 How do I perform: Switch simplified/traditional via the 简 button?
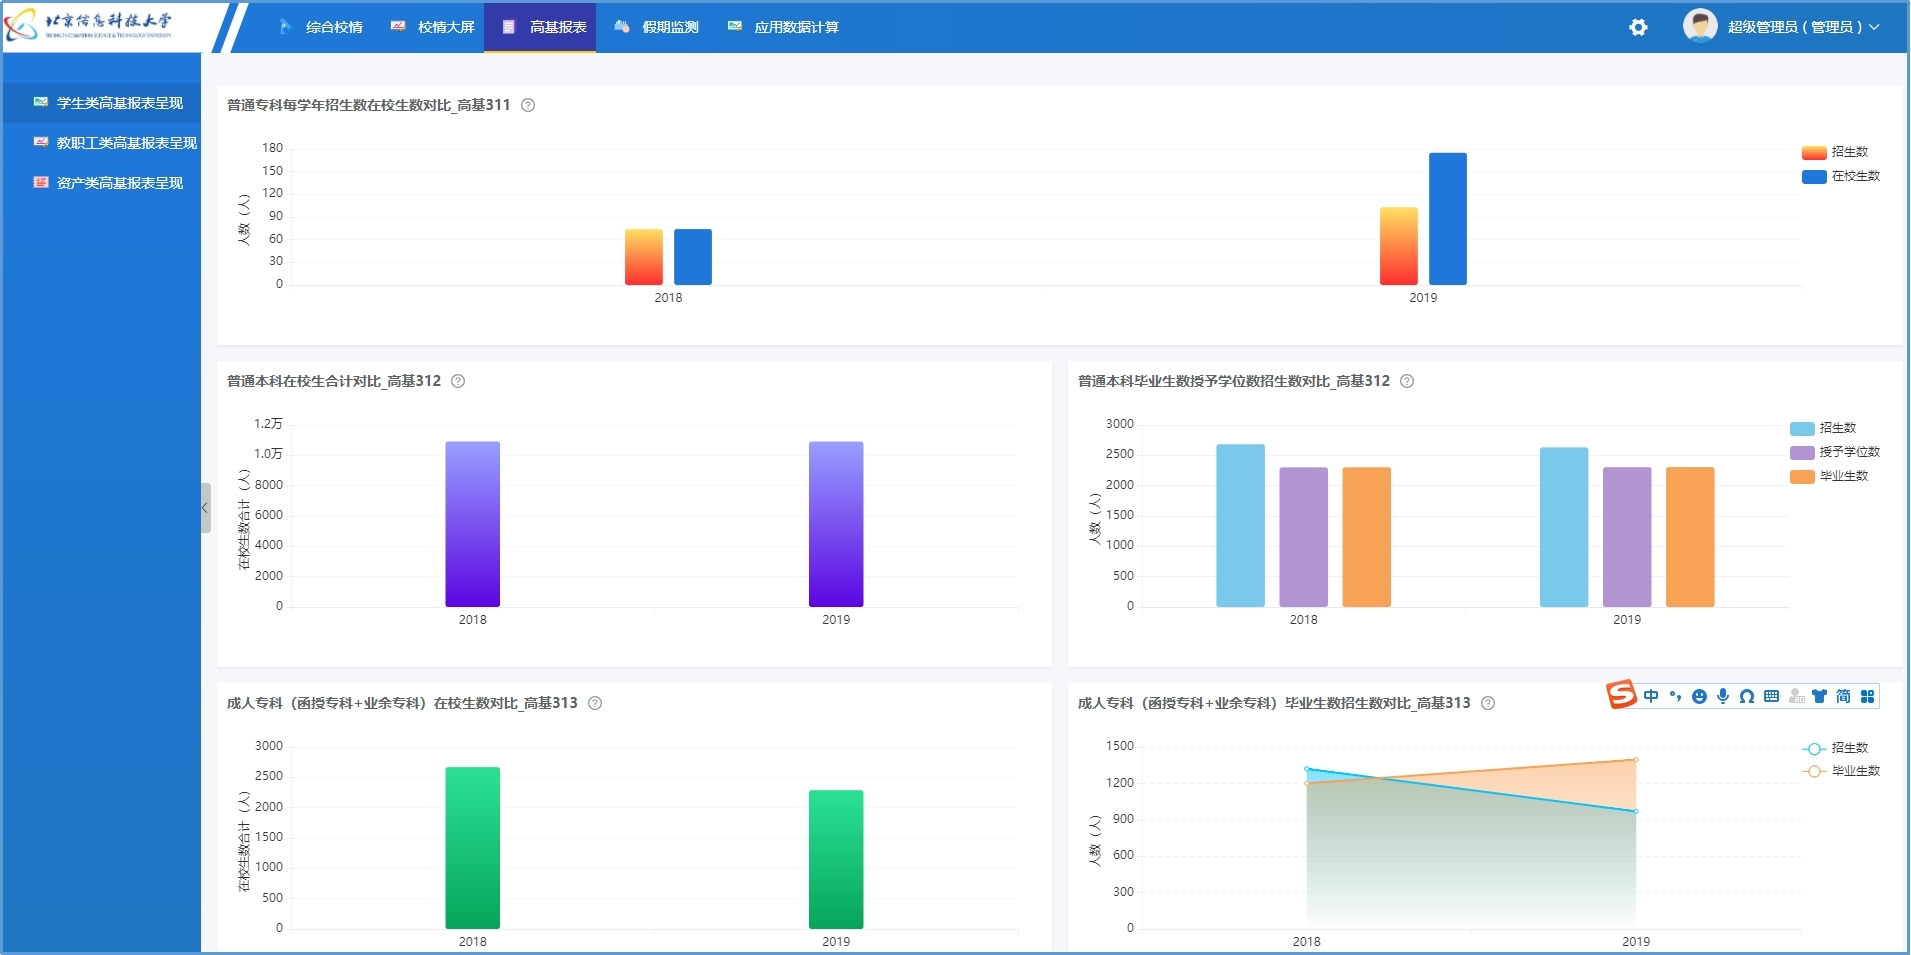[1843, 696]
